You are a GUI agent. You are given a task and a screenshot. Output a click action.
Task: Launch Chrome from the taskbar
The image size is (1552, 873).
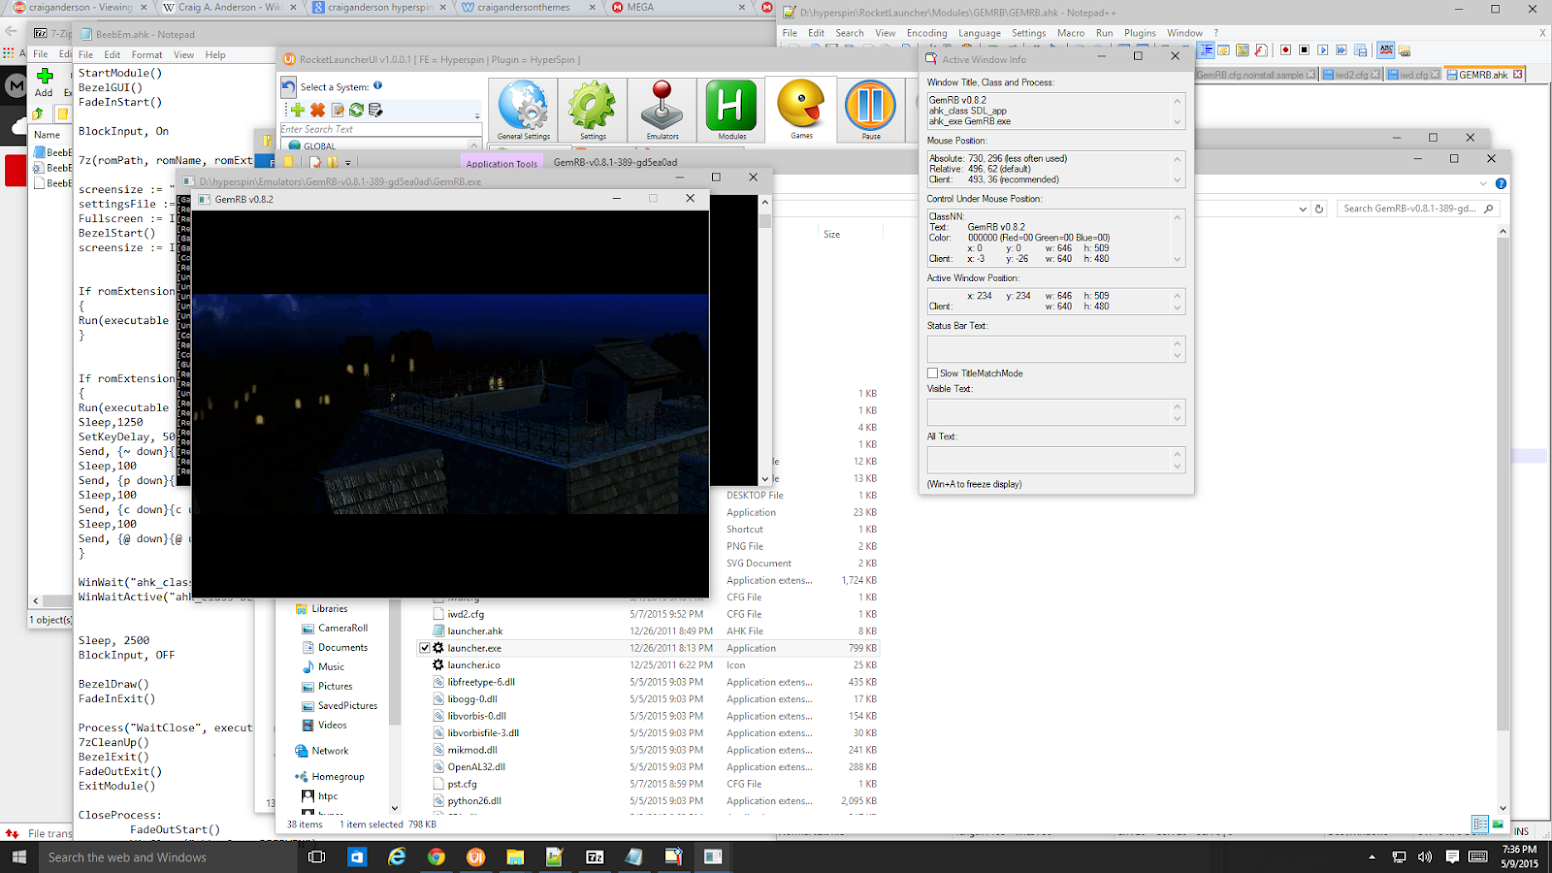click(436, 857)
